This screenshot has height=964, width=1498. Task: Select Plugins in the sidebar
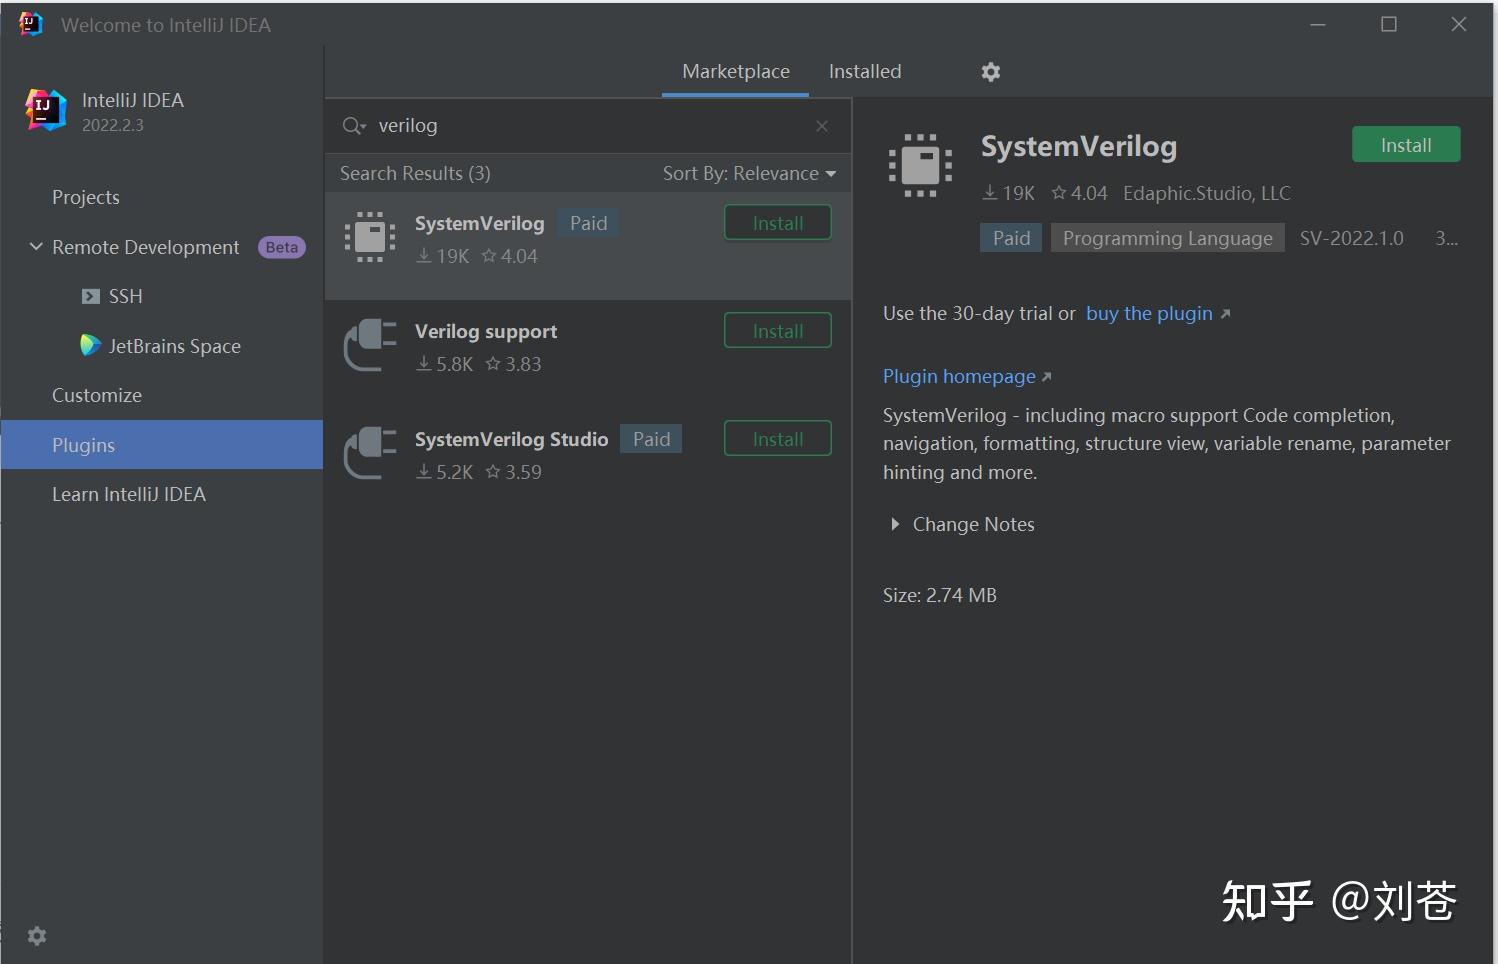point(162,444)
